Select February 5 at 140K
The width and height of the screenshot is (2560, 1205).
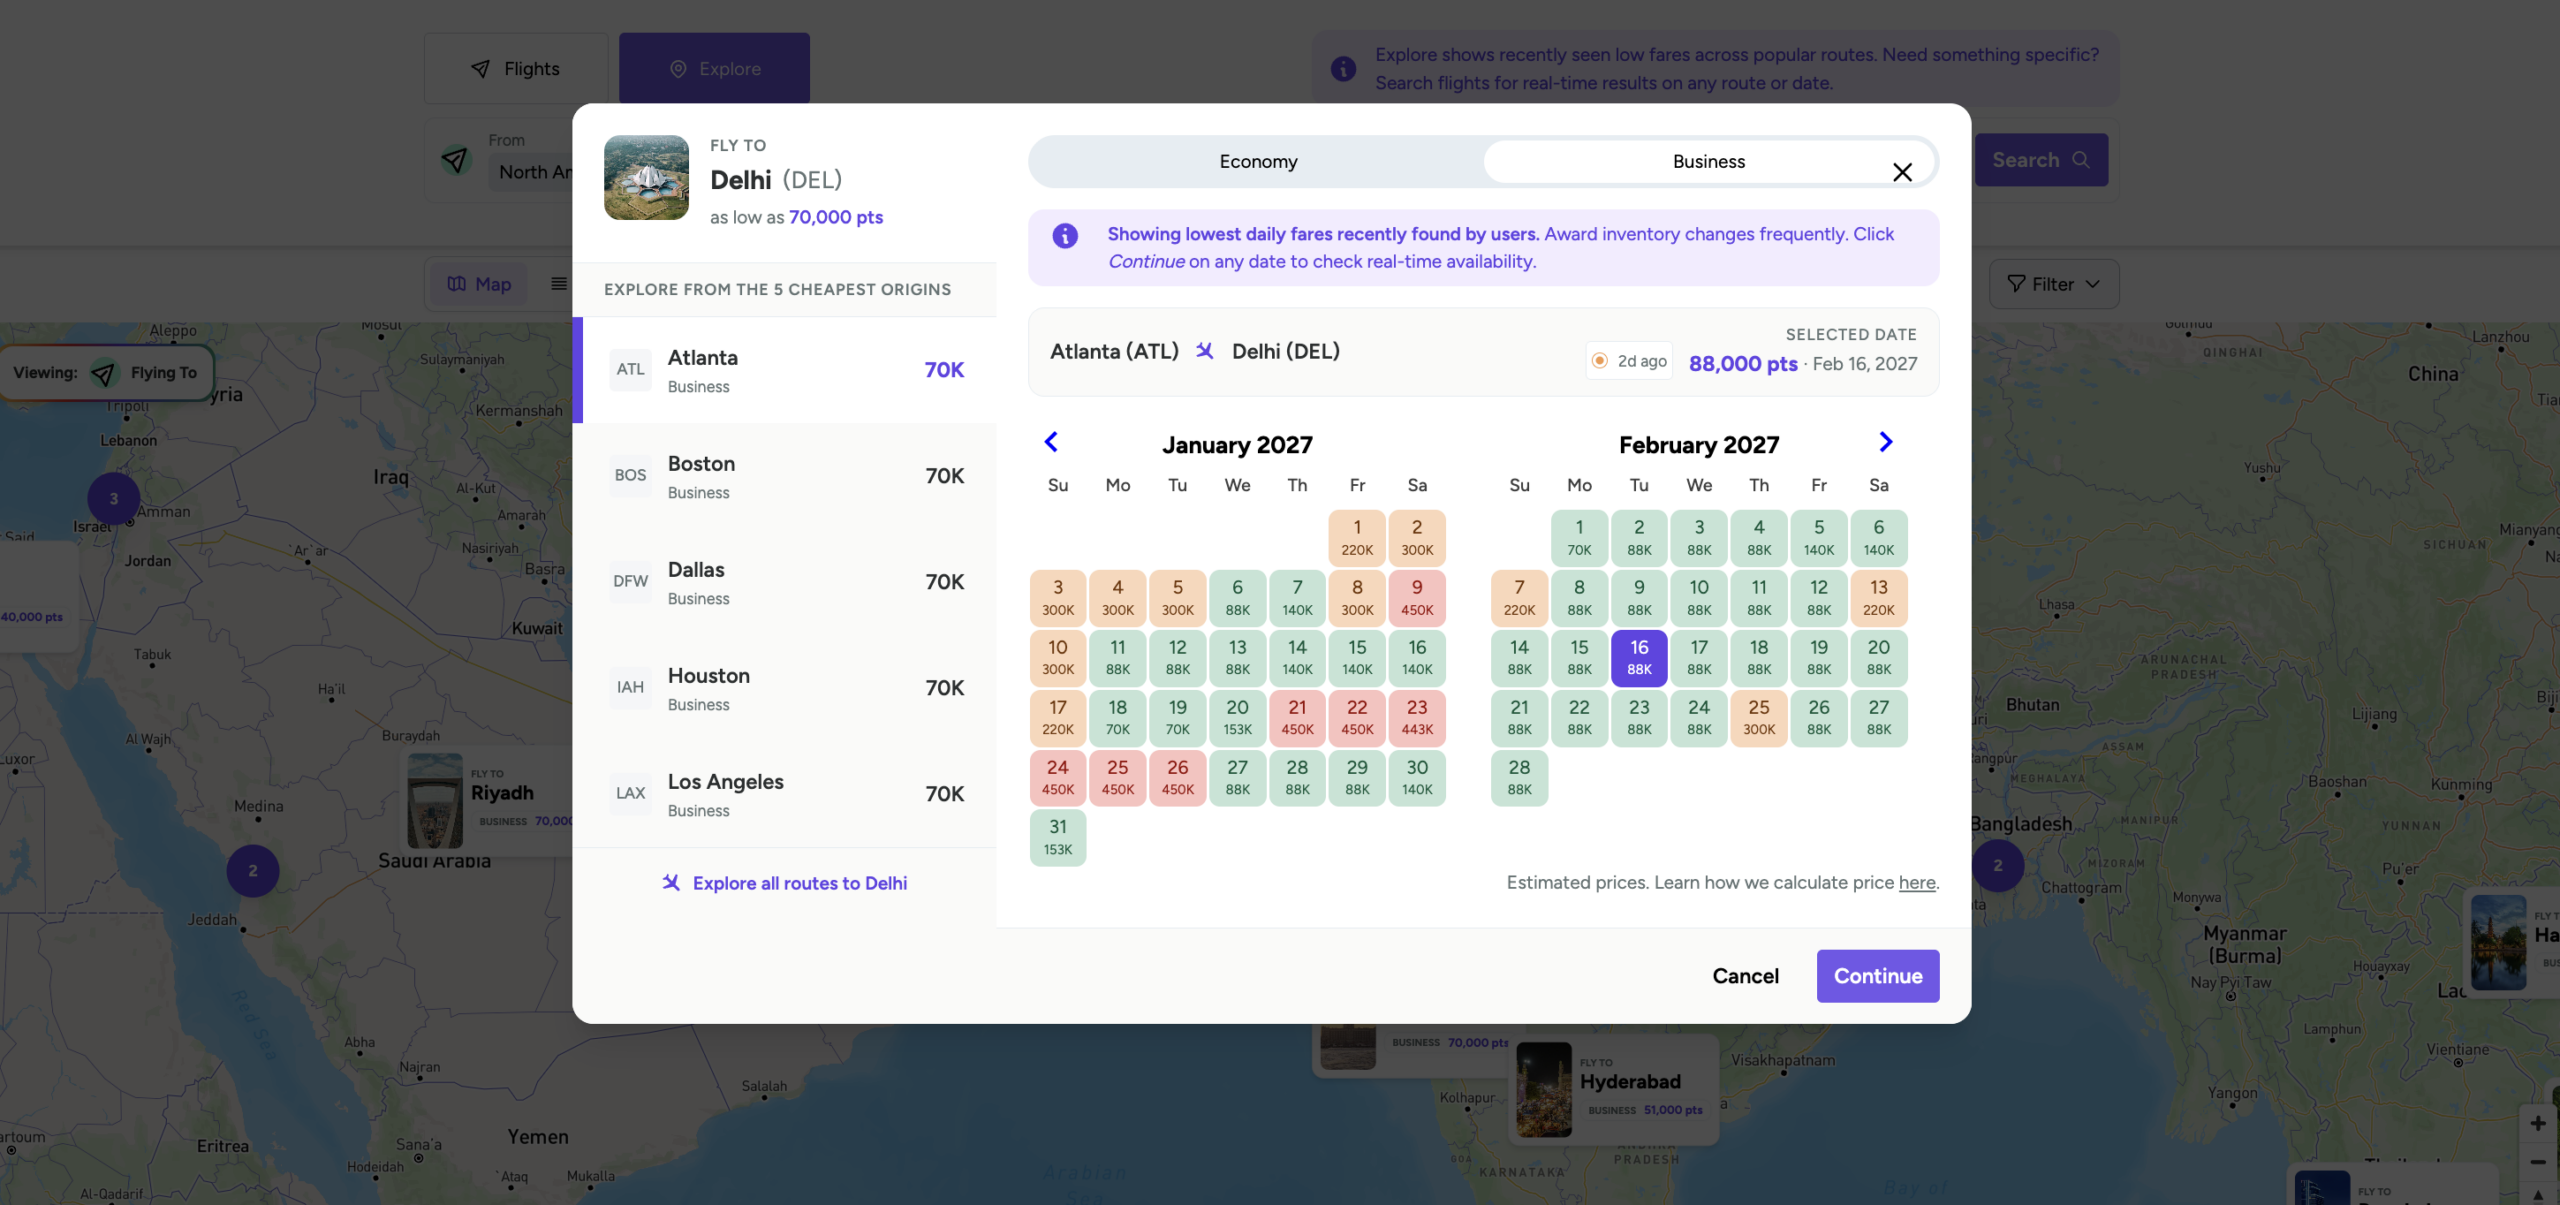coord(1819,538)
